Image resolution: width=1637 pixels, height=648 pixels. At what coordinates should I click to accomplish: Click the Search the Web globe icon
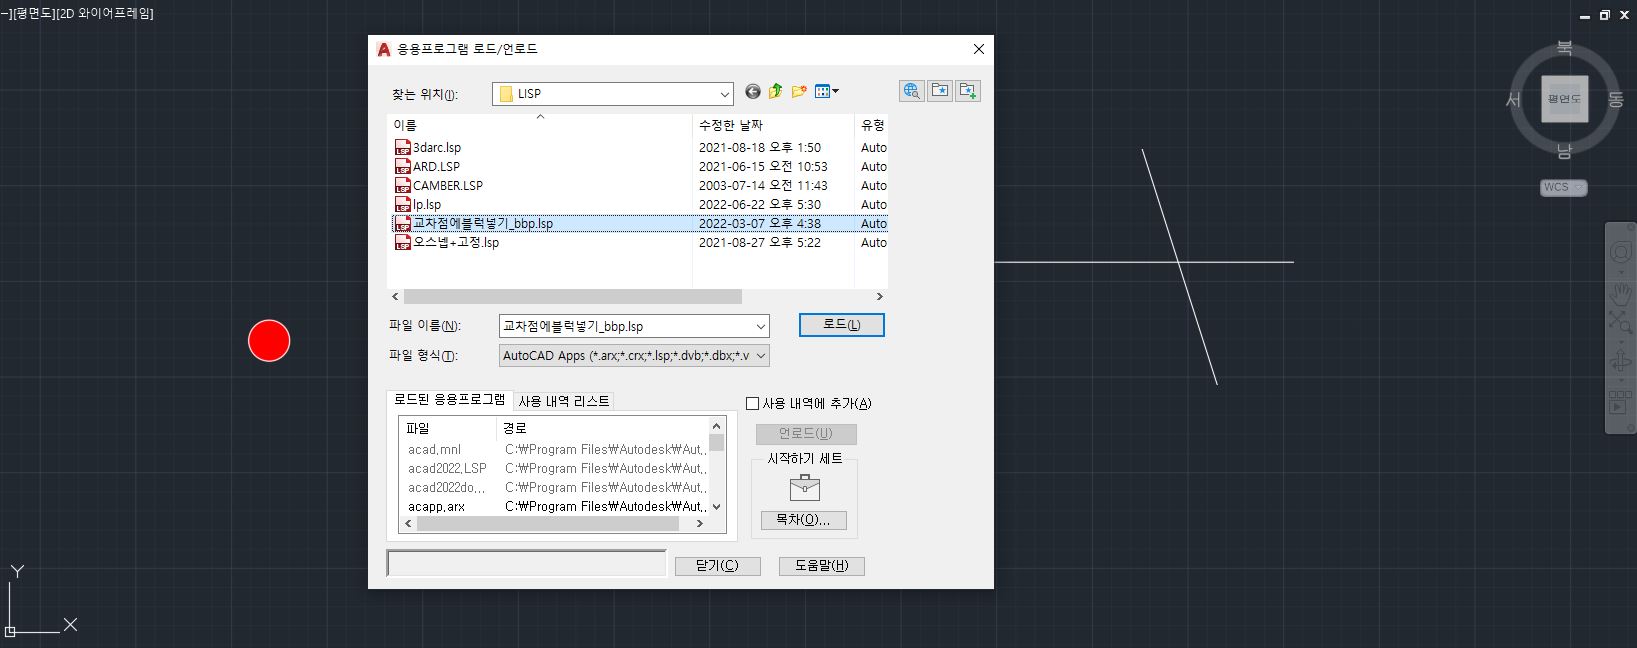point(912,91)
